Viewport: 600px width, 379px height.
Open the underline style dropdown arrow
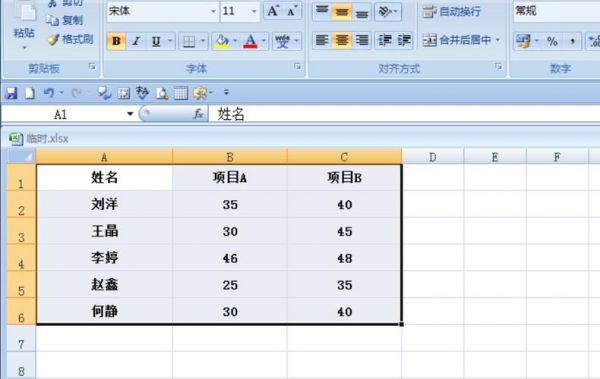[170, 41]
